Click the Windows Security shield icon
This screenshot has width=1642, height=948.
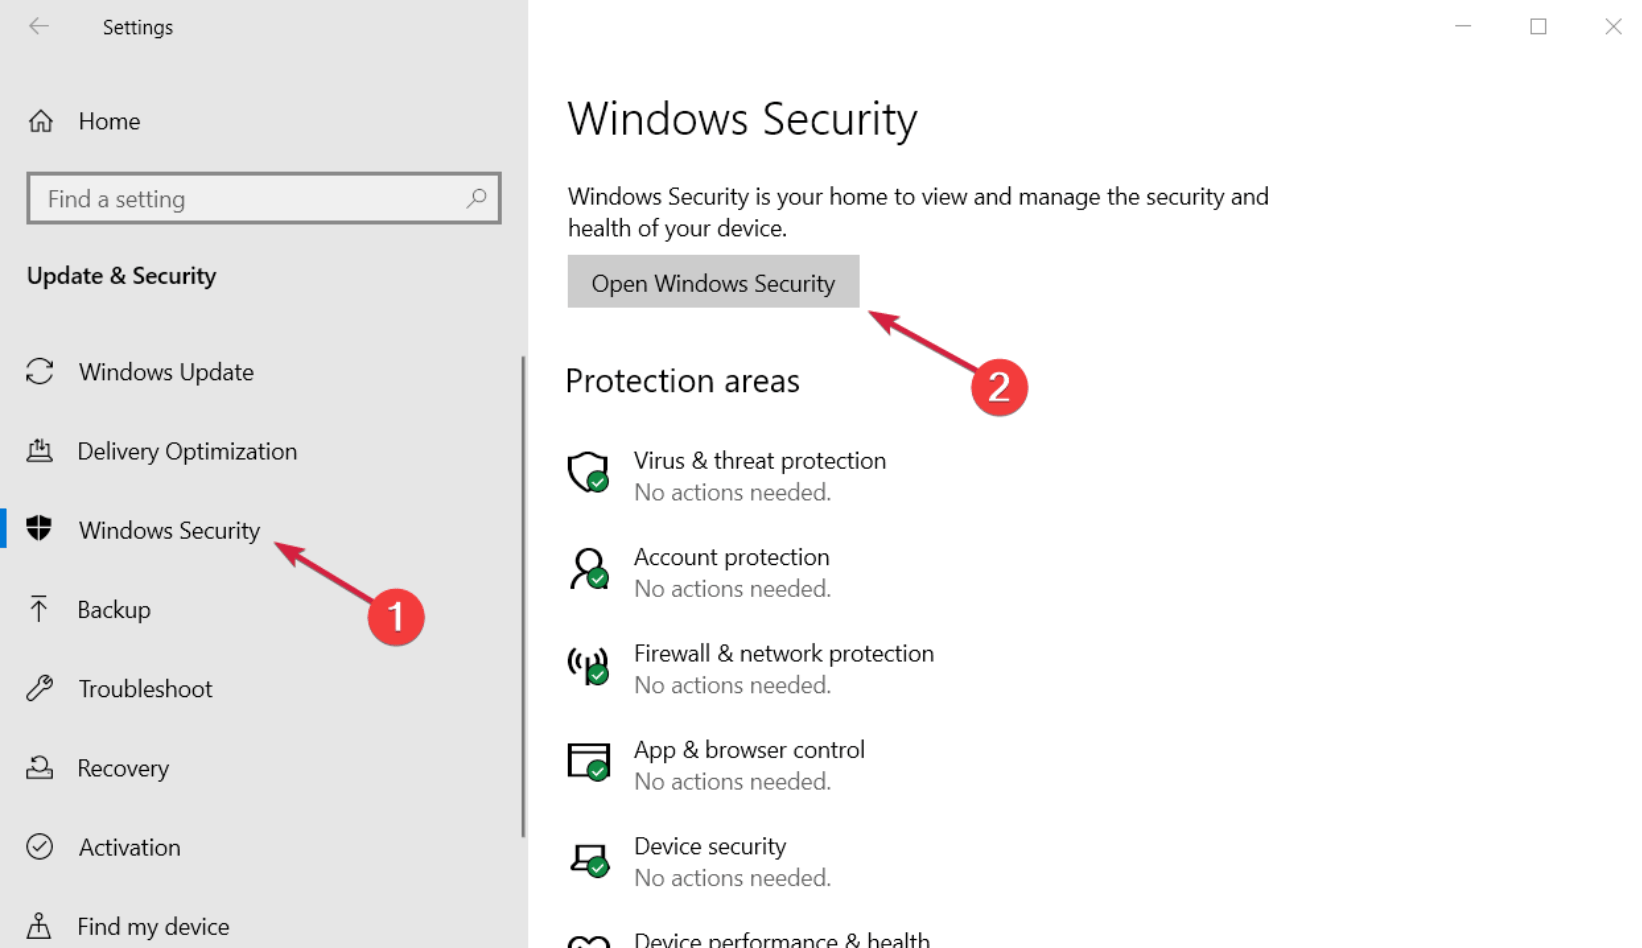(40, 530)
